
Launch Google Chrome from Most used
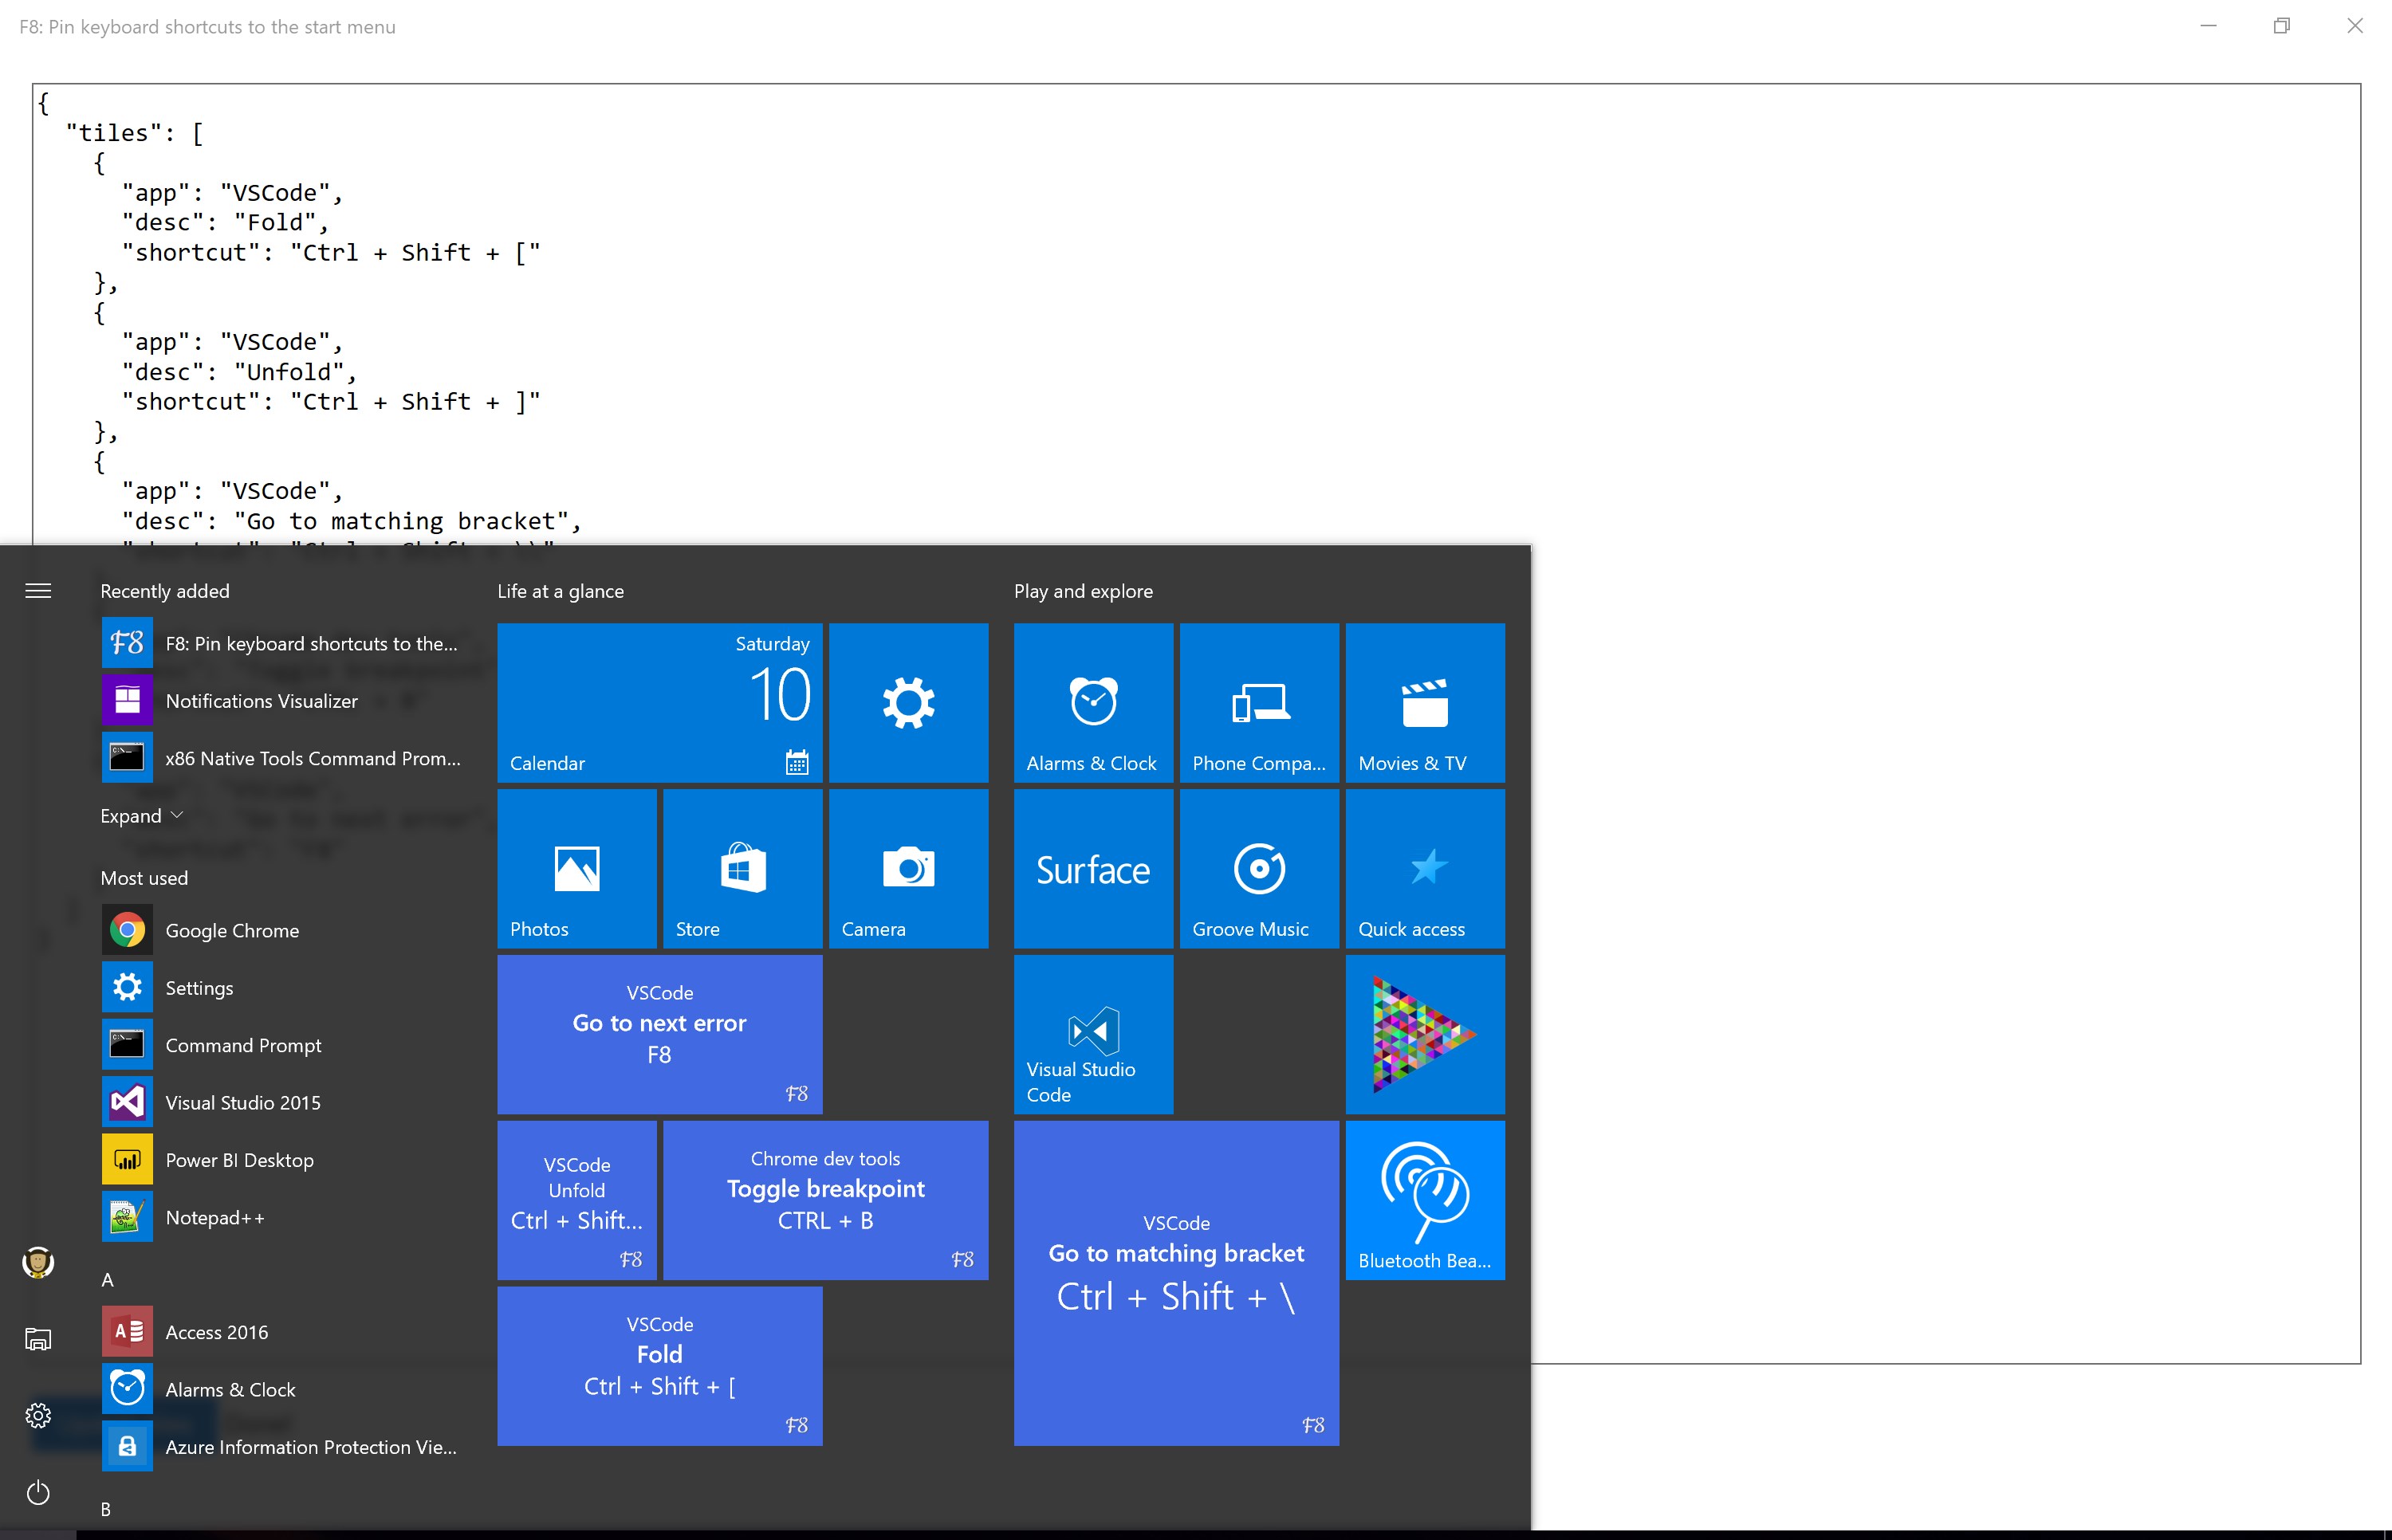[x=232, y=929]
